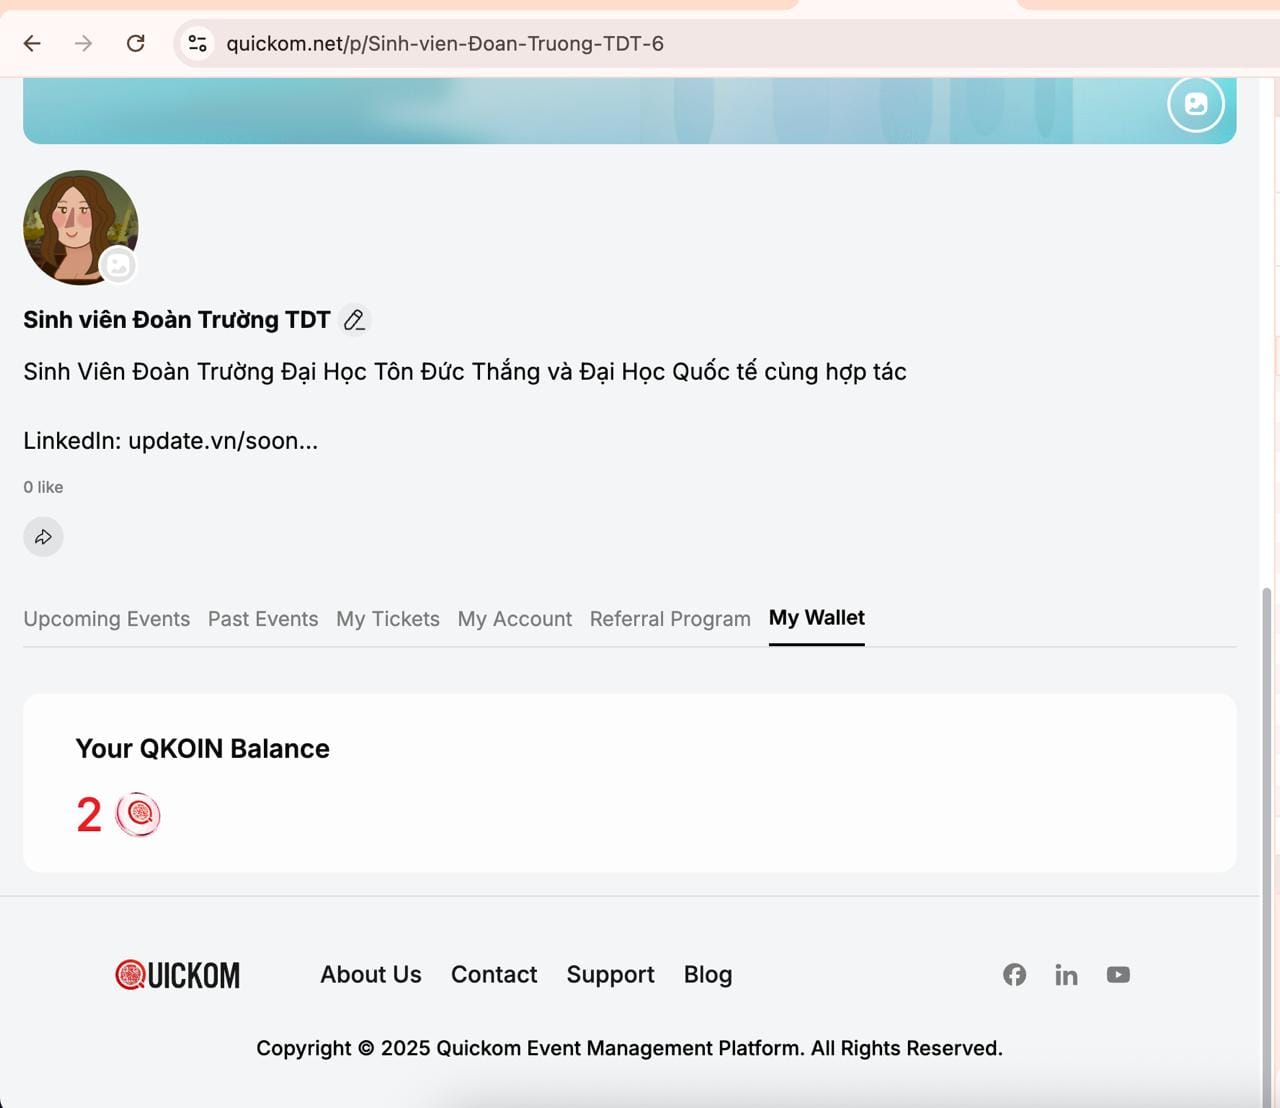Open Quickom LinkedIn page
This screenshot has height=1108, width=1280.
[x=1066, y=975]
